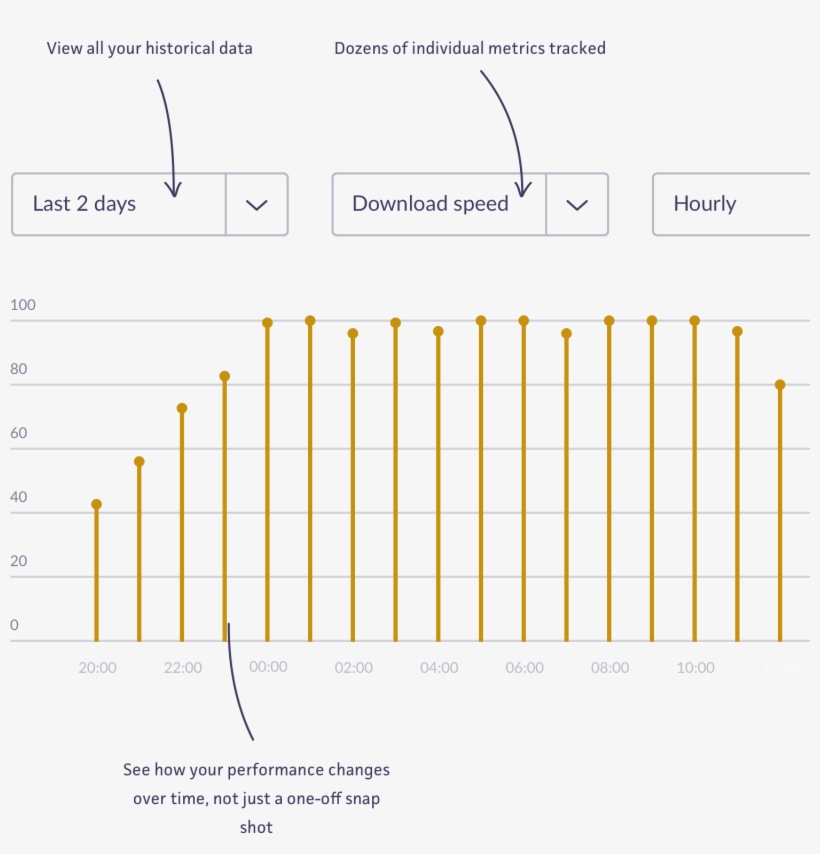The width and height of the screenshot is (820, 854).
Task: Click the first data point reaching 100 near 00:00
Action: [x=268, y=322]
